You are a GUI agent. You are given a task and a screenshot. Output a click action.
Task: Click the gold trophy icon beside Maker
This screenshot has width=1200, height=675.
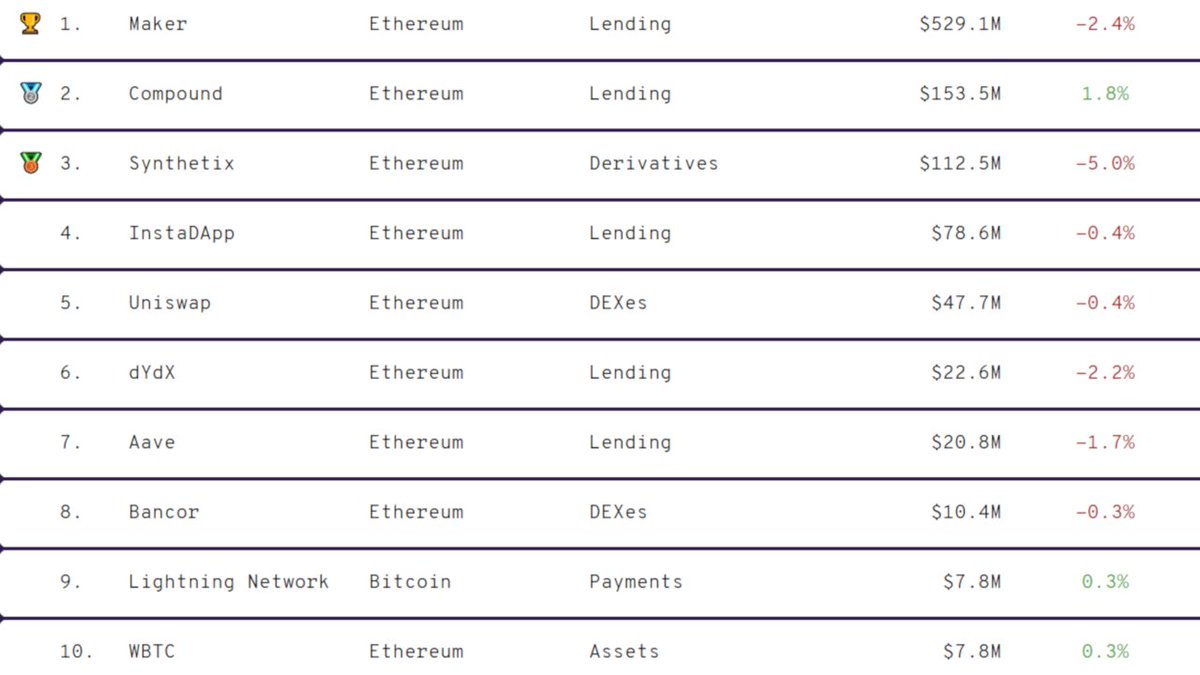(x=31, y=24)
